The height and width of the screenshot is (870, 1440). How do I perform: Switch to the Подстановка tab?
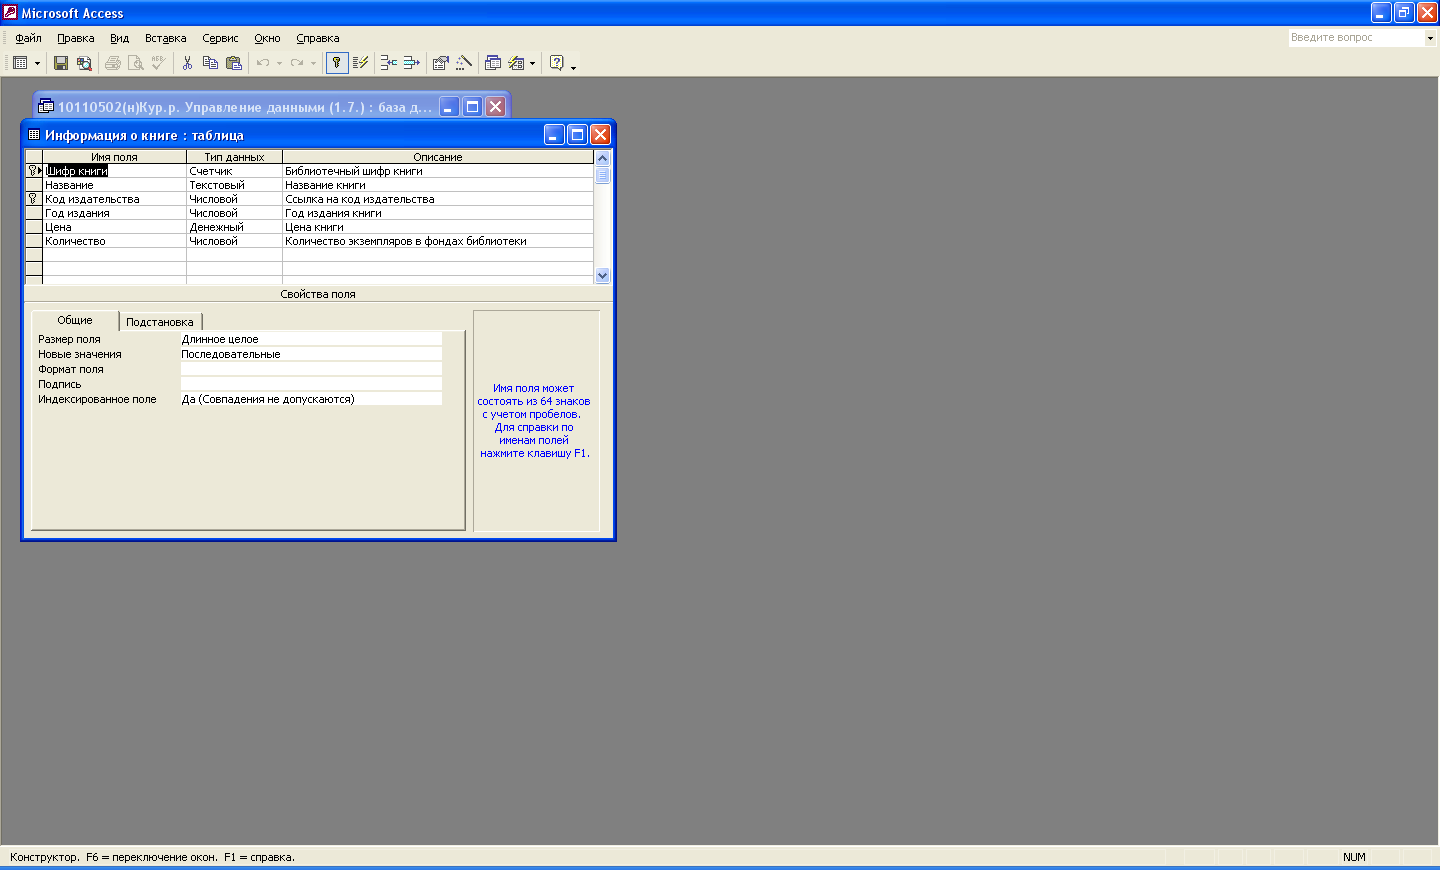160,322
